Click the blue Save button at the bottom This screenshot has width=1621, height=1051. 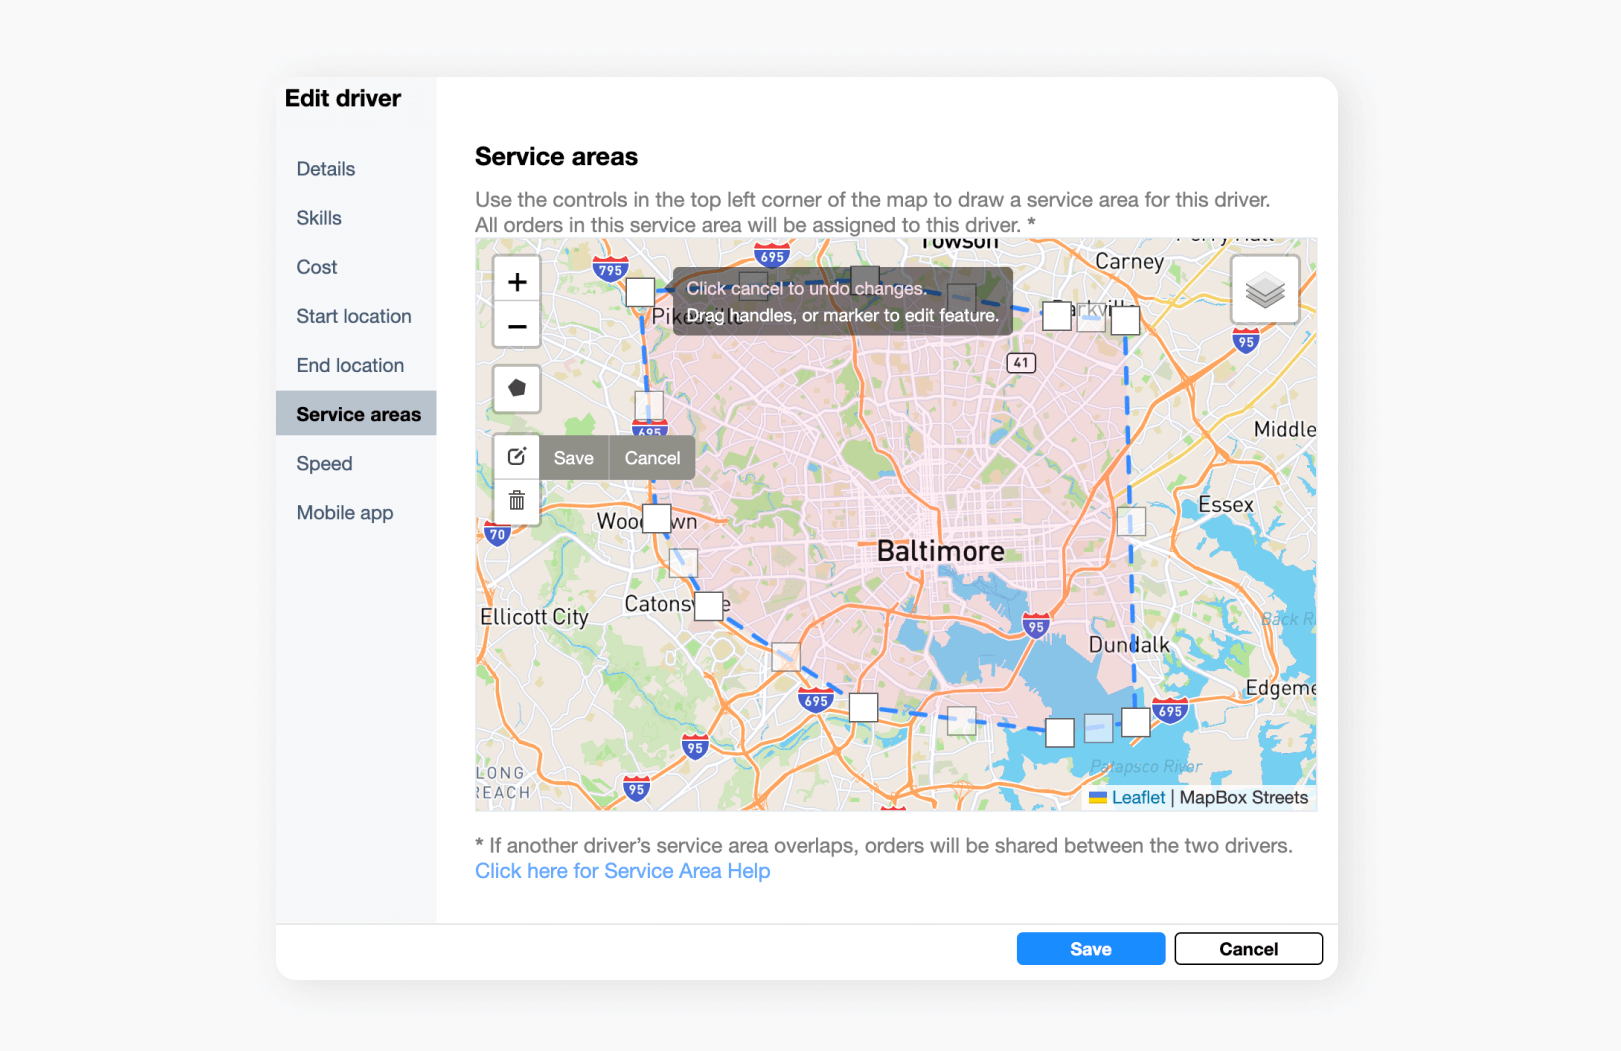[x=1090, y=948]
